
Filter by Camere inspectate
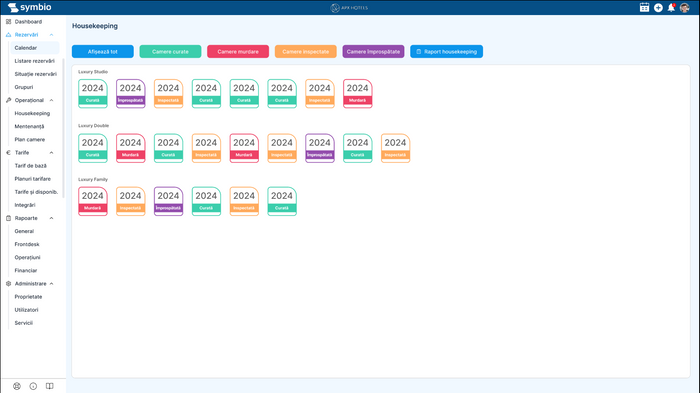click(x=306, y=51)
